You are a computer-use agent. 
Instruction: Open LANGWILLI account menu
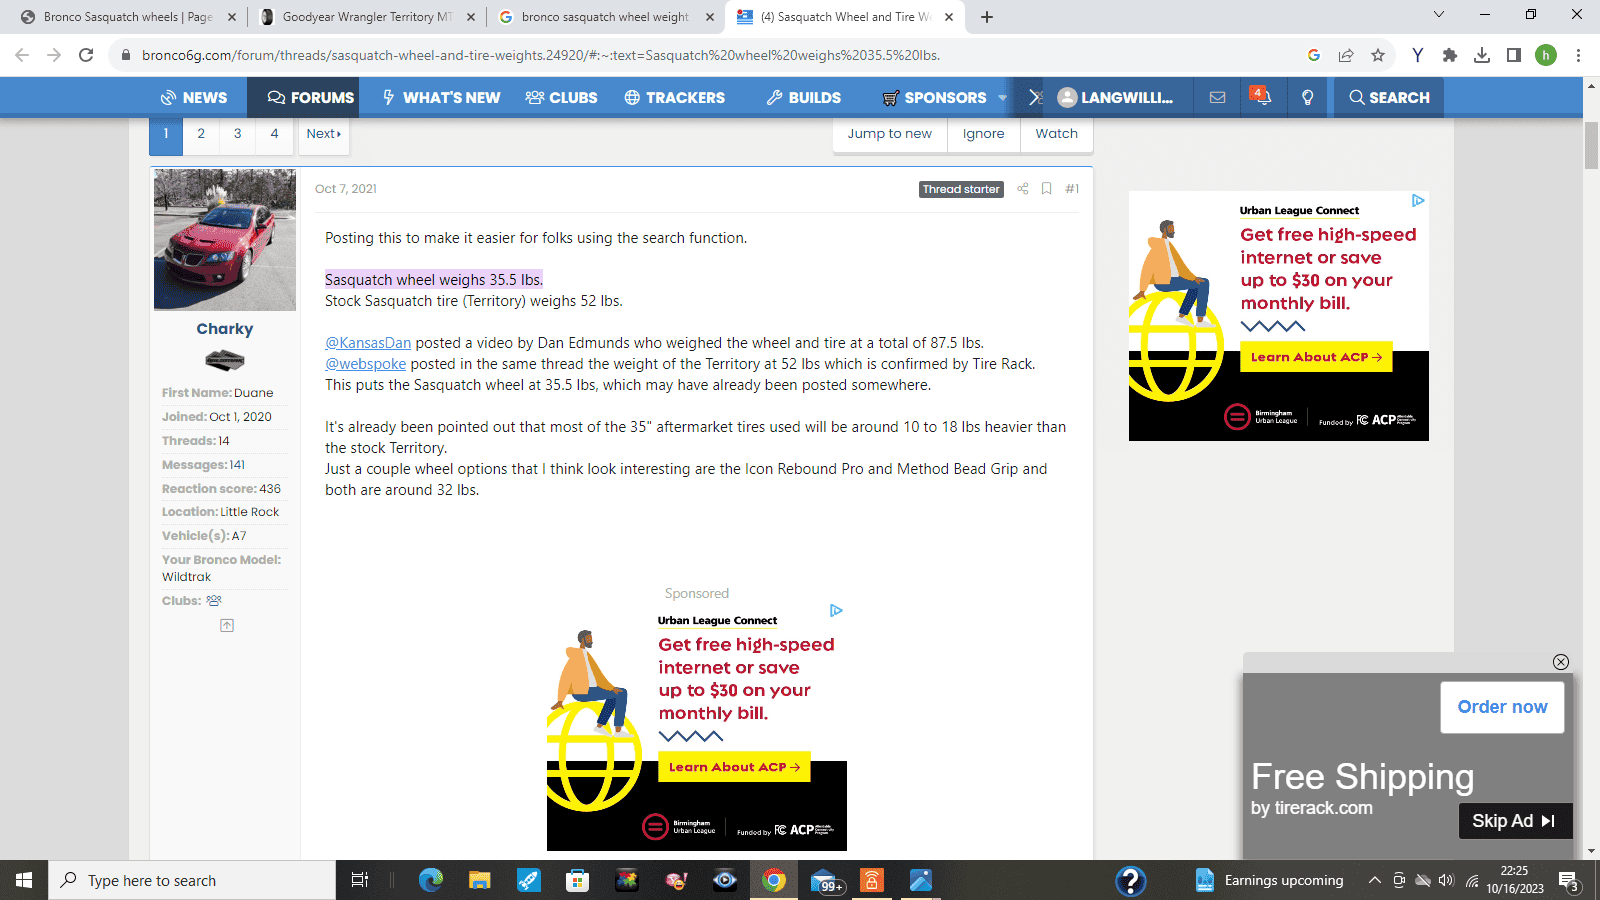click(1115, 97)
